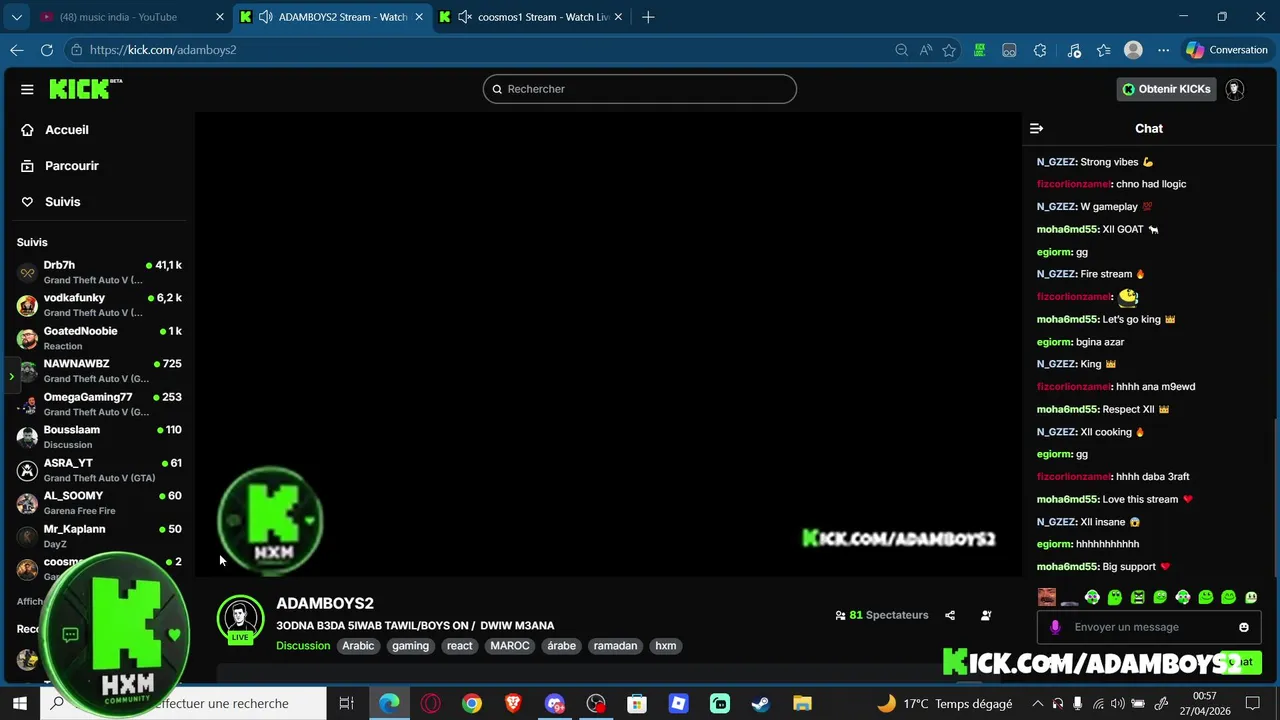This screenshot has width=1280, height=720.
Task: Open Google Chrome in the taskbar
Action: tap(471, 703)
